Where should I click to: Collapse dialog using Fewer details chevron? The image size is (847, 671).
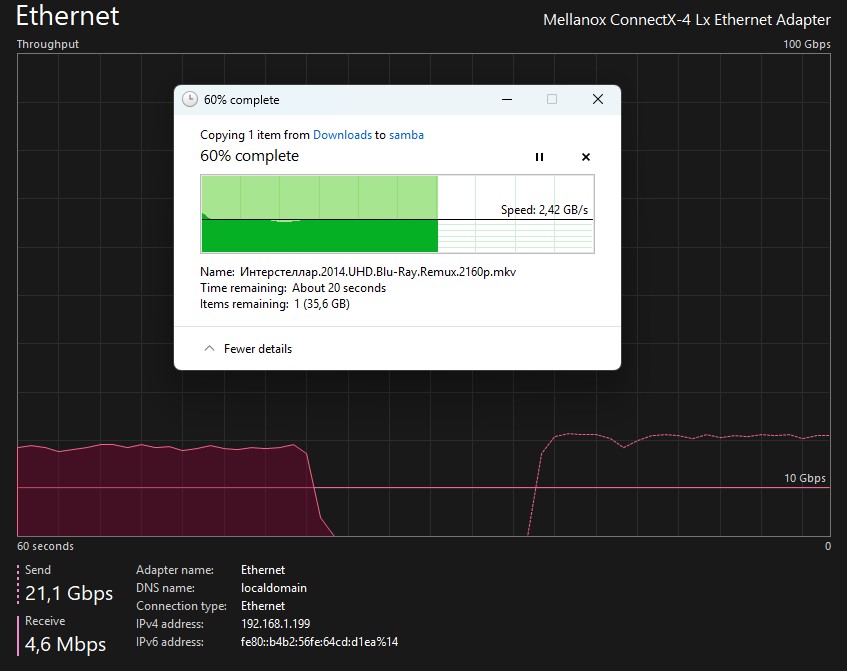[209, 349]
